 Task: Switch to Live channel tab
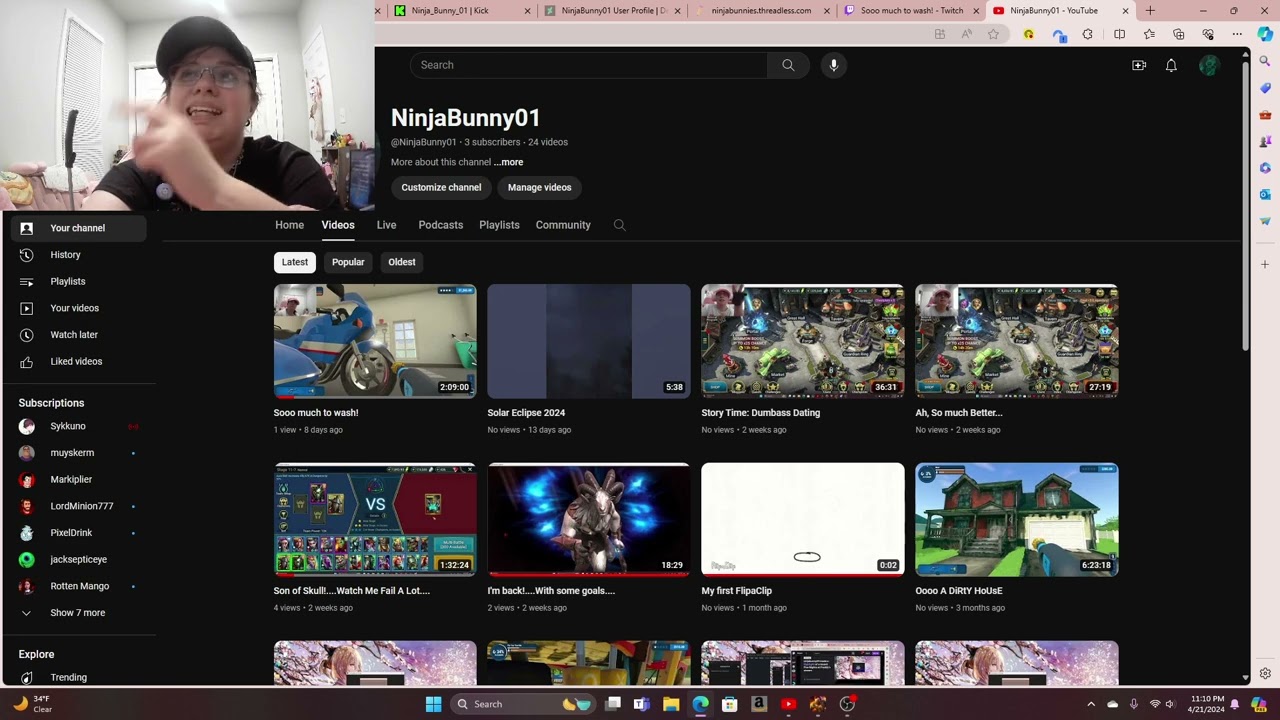[x=386, y=225]
